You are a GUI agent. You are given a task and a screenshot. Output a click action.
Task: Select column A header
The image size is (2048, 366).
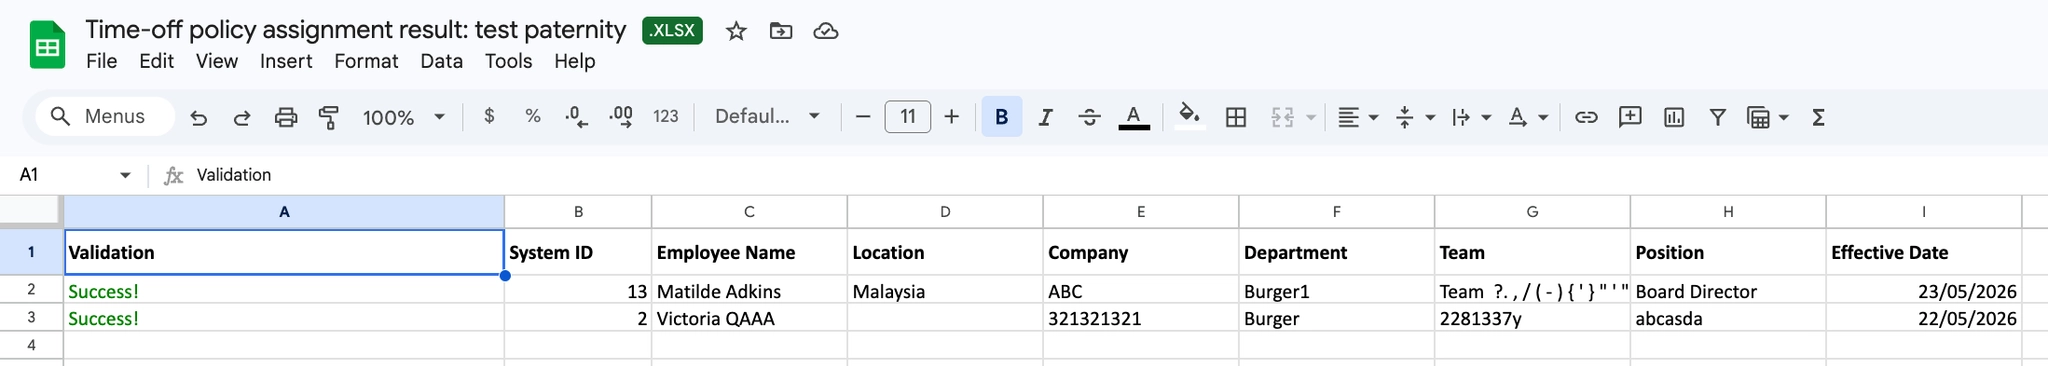[284, 212]
